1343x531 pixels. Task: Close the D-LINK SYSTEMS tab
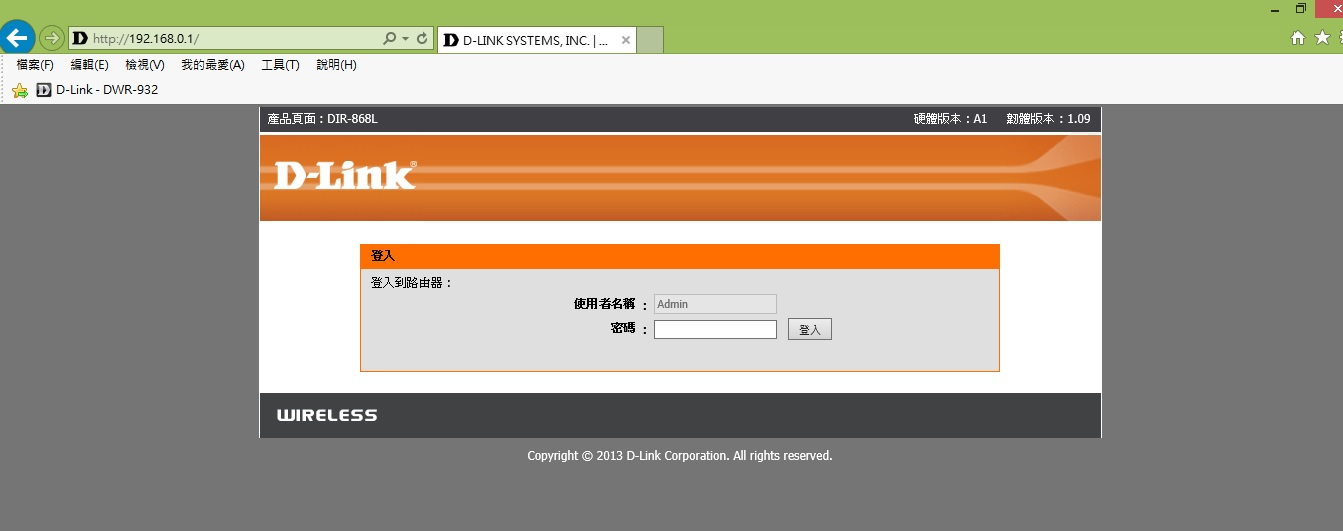[x=626, y=41]
